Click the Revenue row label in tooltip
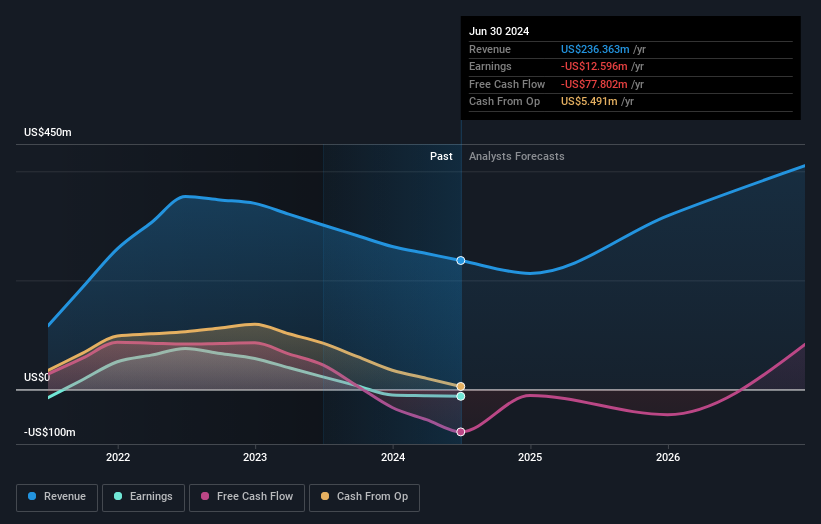 (x=490, y=49)
